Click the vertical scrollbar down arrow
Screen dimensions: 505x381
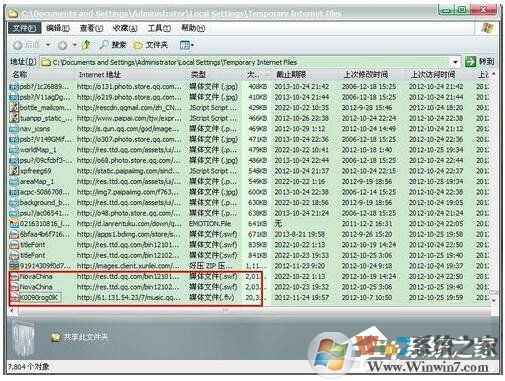[x=494, y=300]
